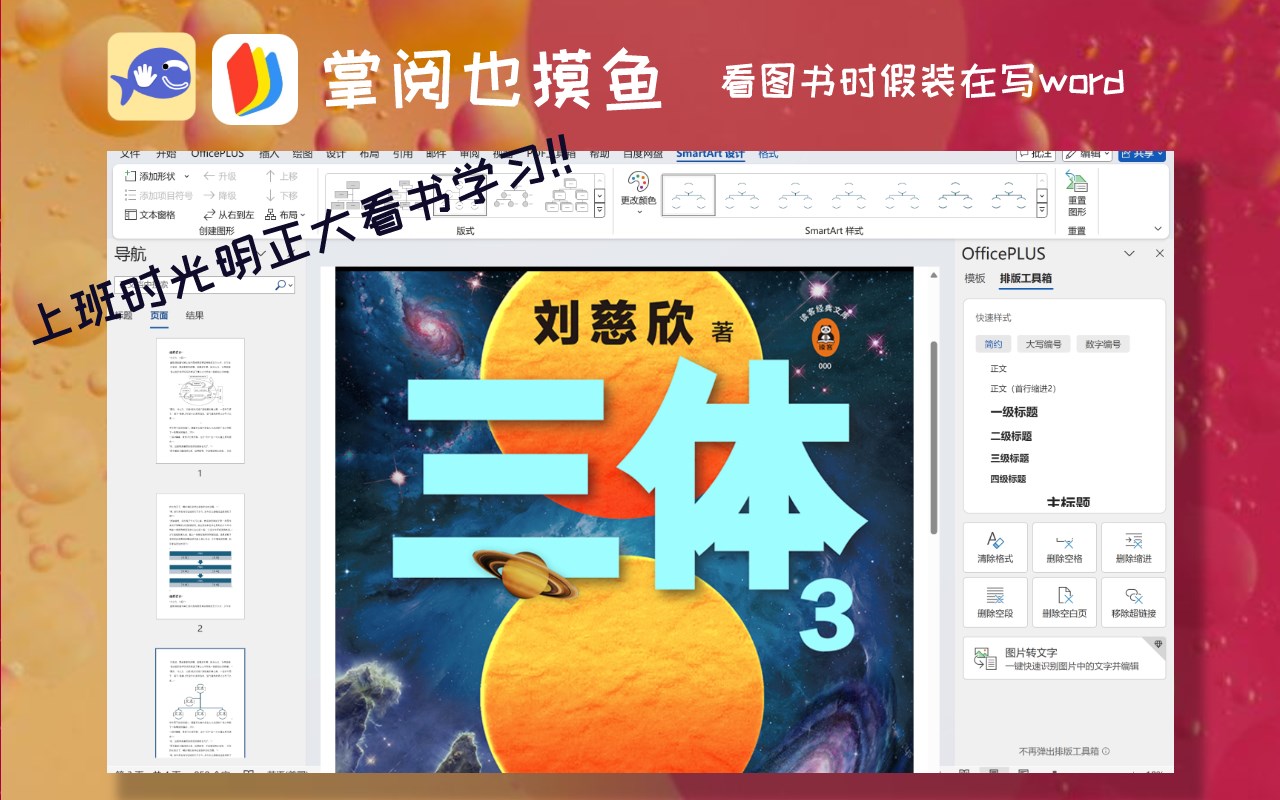
Task: Expand the SmartArt Styles gallery more arrow
Action: tap(1042, 211)
